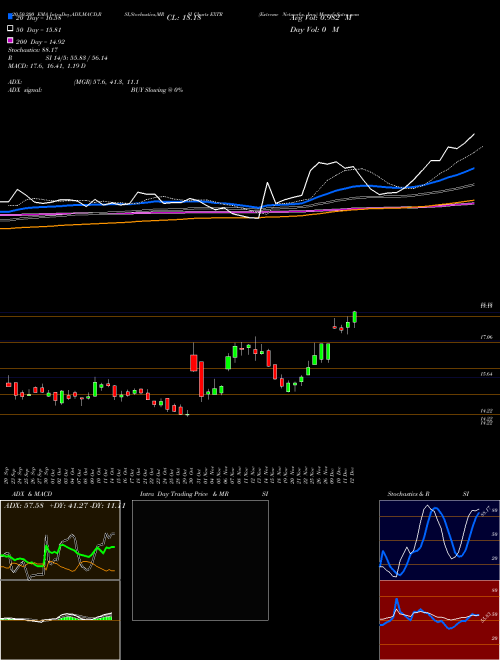Click the 'Stochastics & R' panel title
Screen dimensions: 500x660
tap(408, 494)
